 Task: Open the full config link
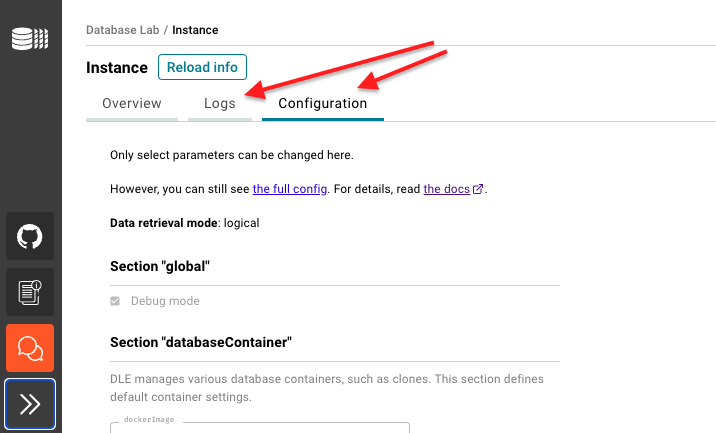pos(290,189)
